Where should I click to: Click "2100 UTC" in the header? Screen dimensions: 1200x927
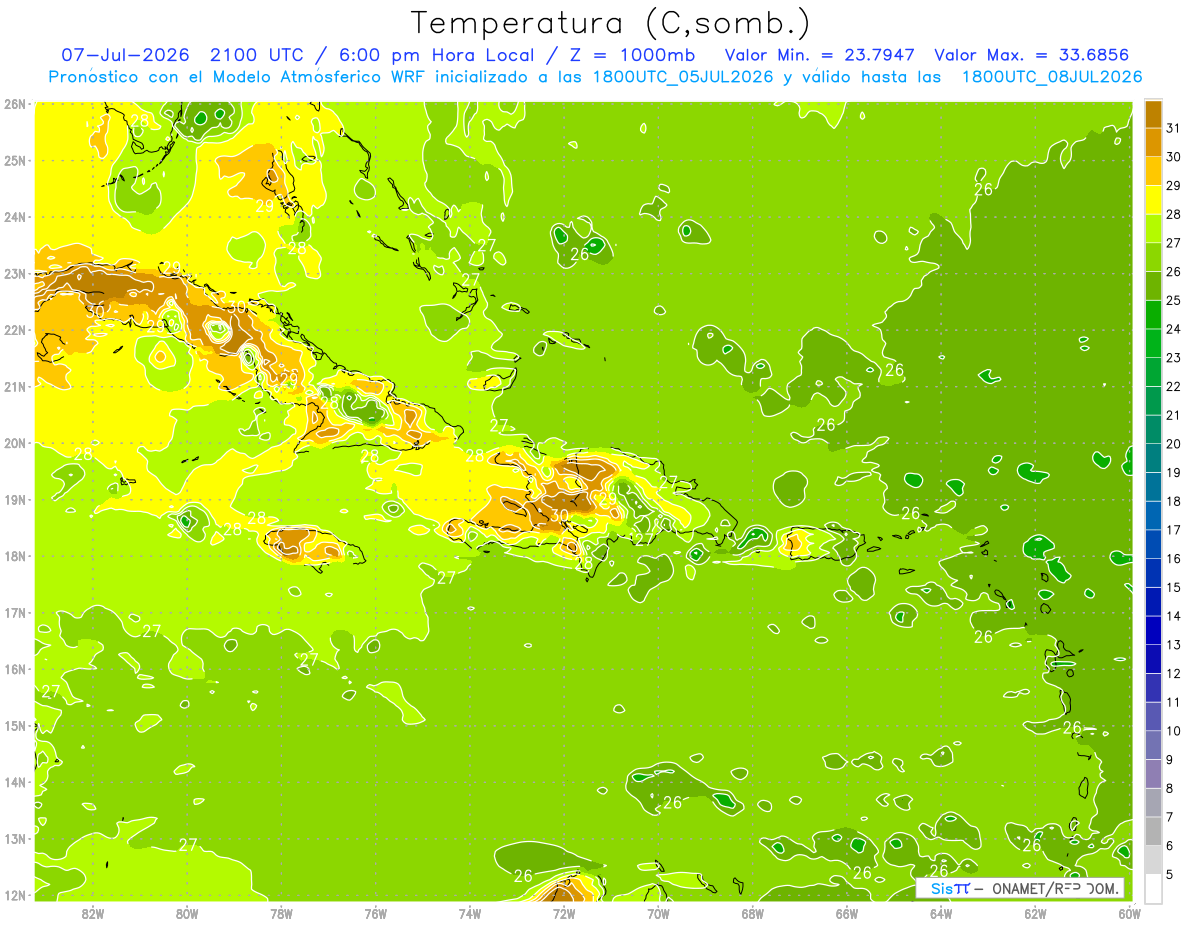(x=255, y=55)
